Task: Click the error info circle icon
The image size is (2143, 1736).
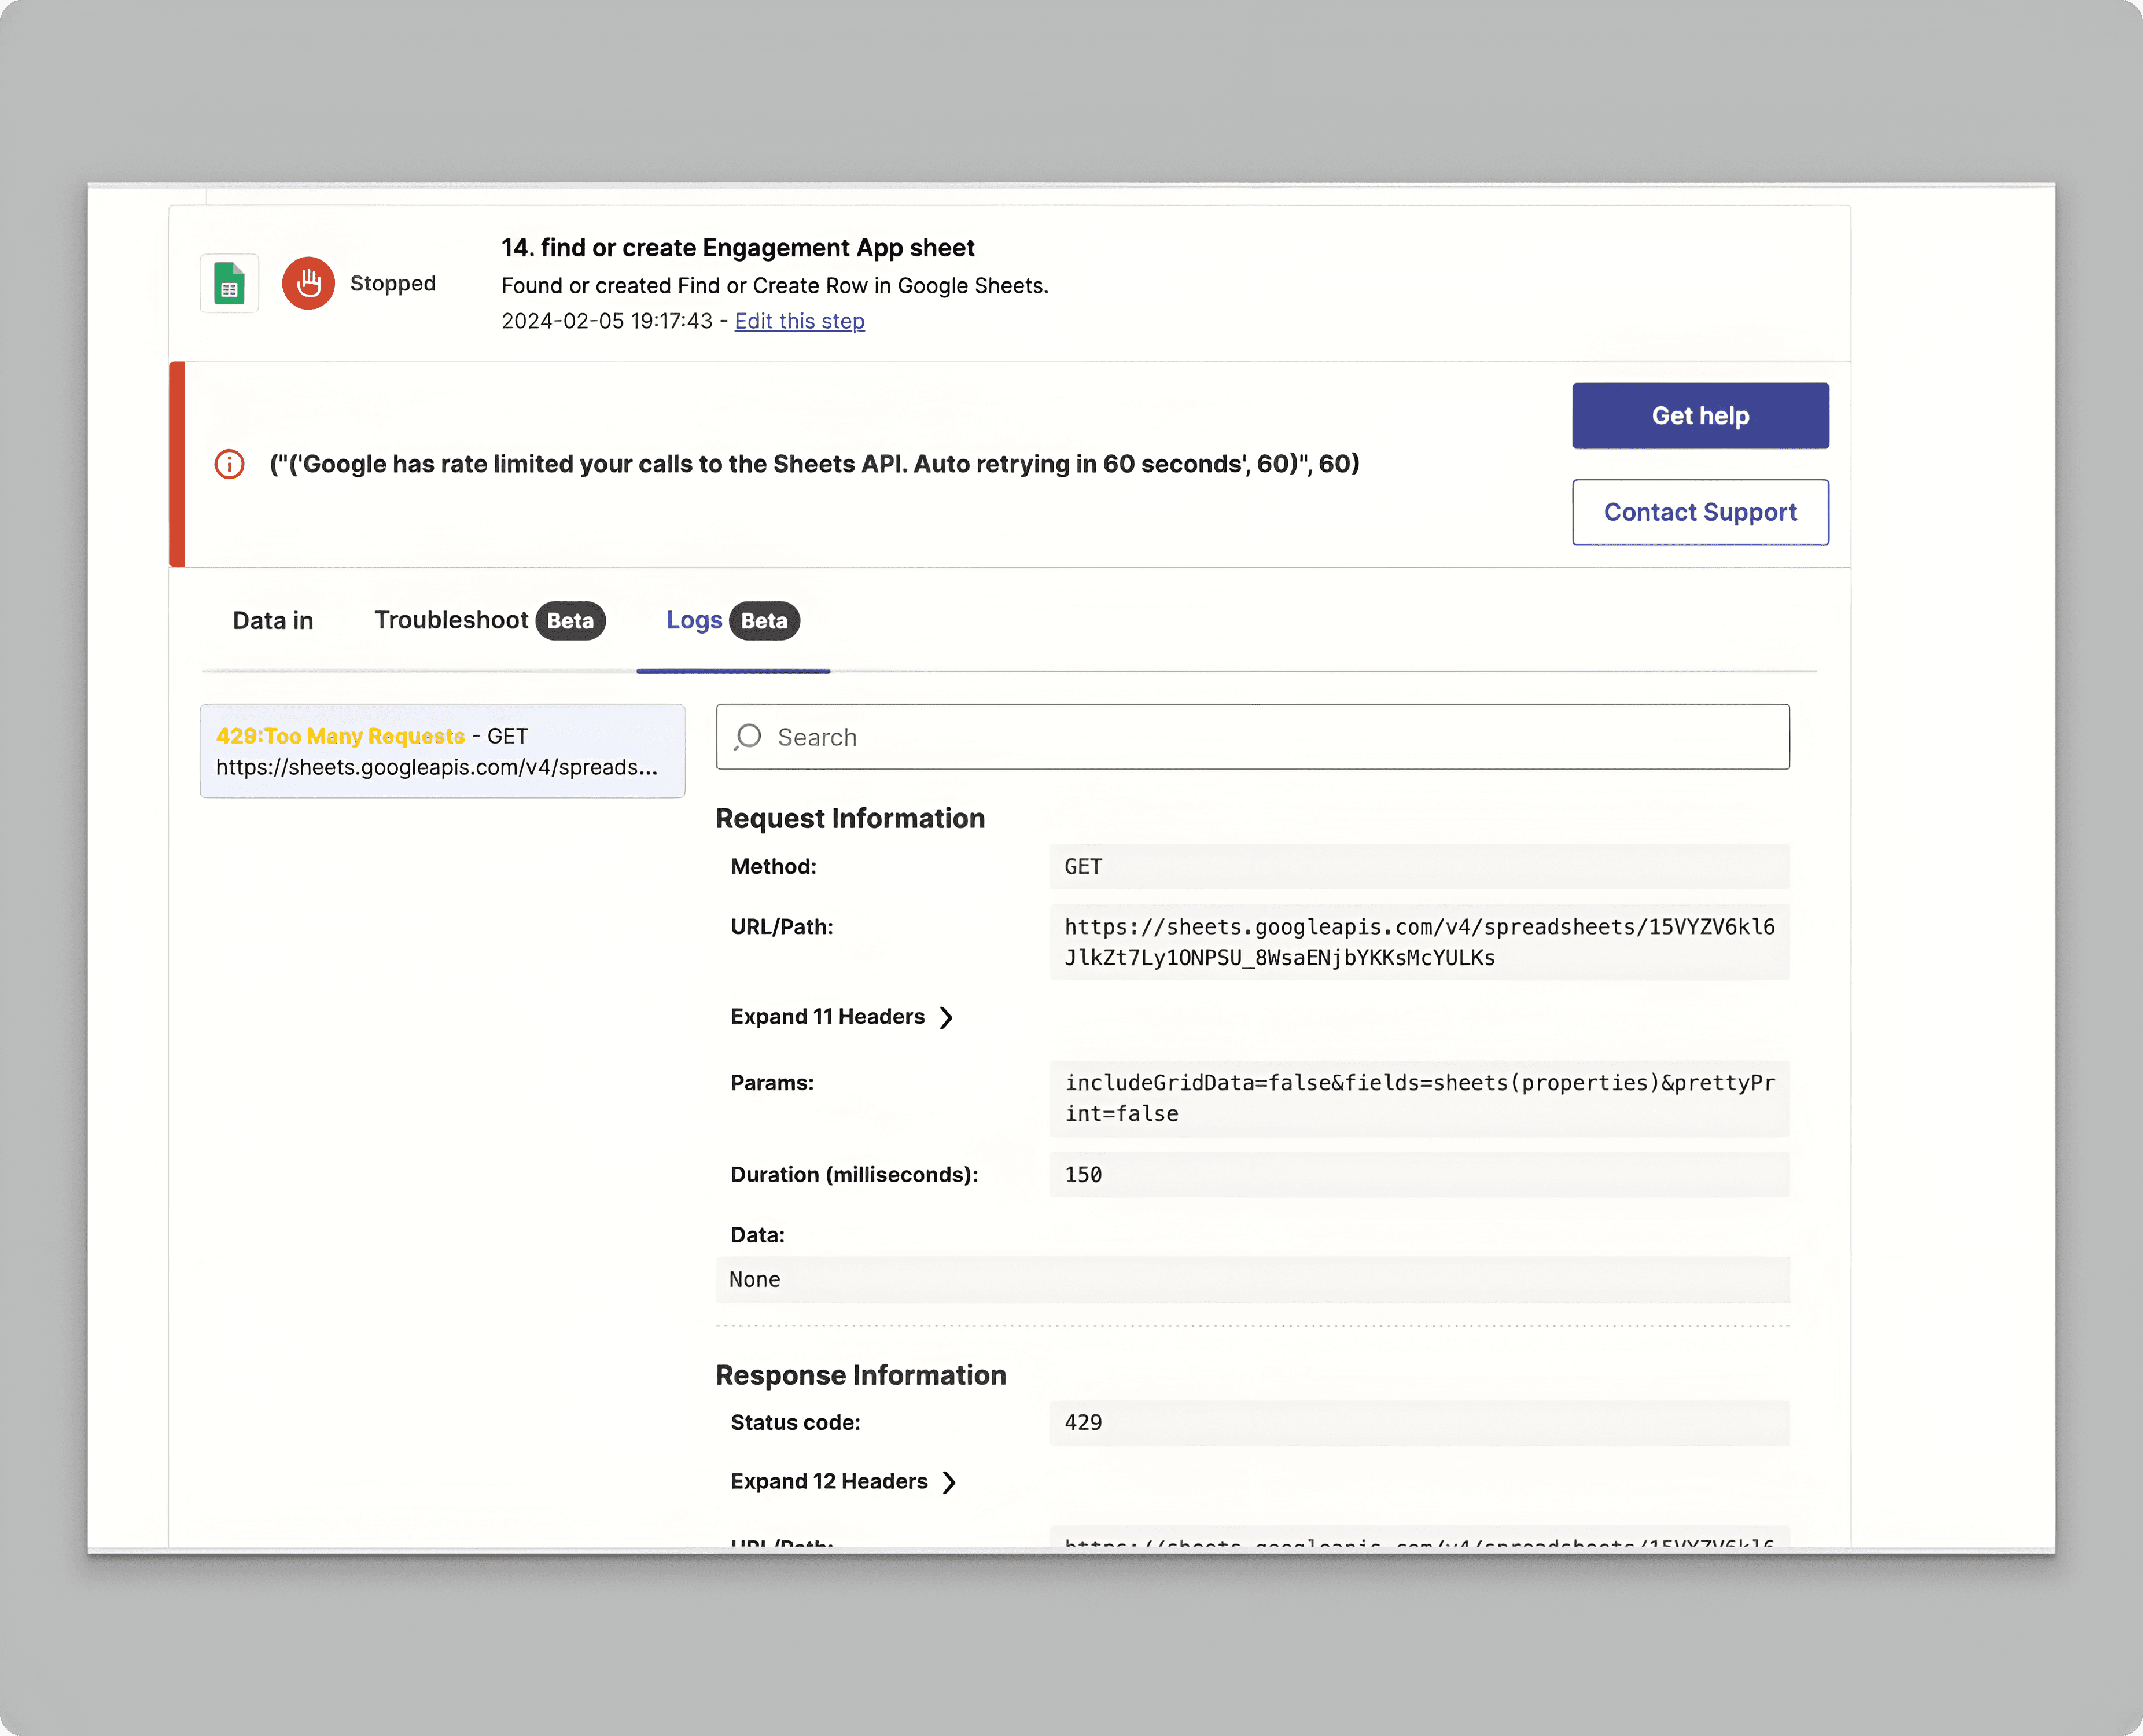Action: (229, 464)
